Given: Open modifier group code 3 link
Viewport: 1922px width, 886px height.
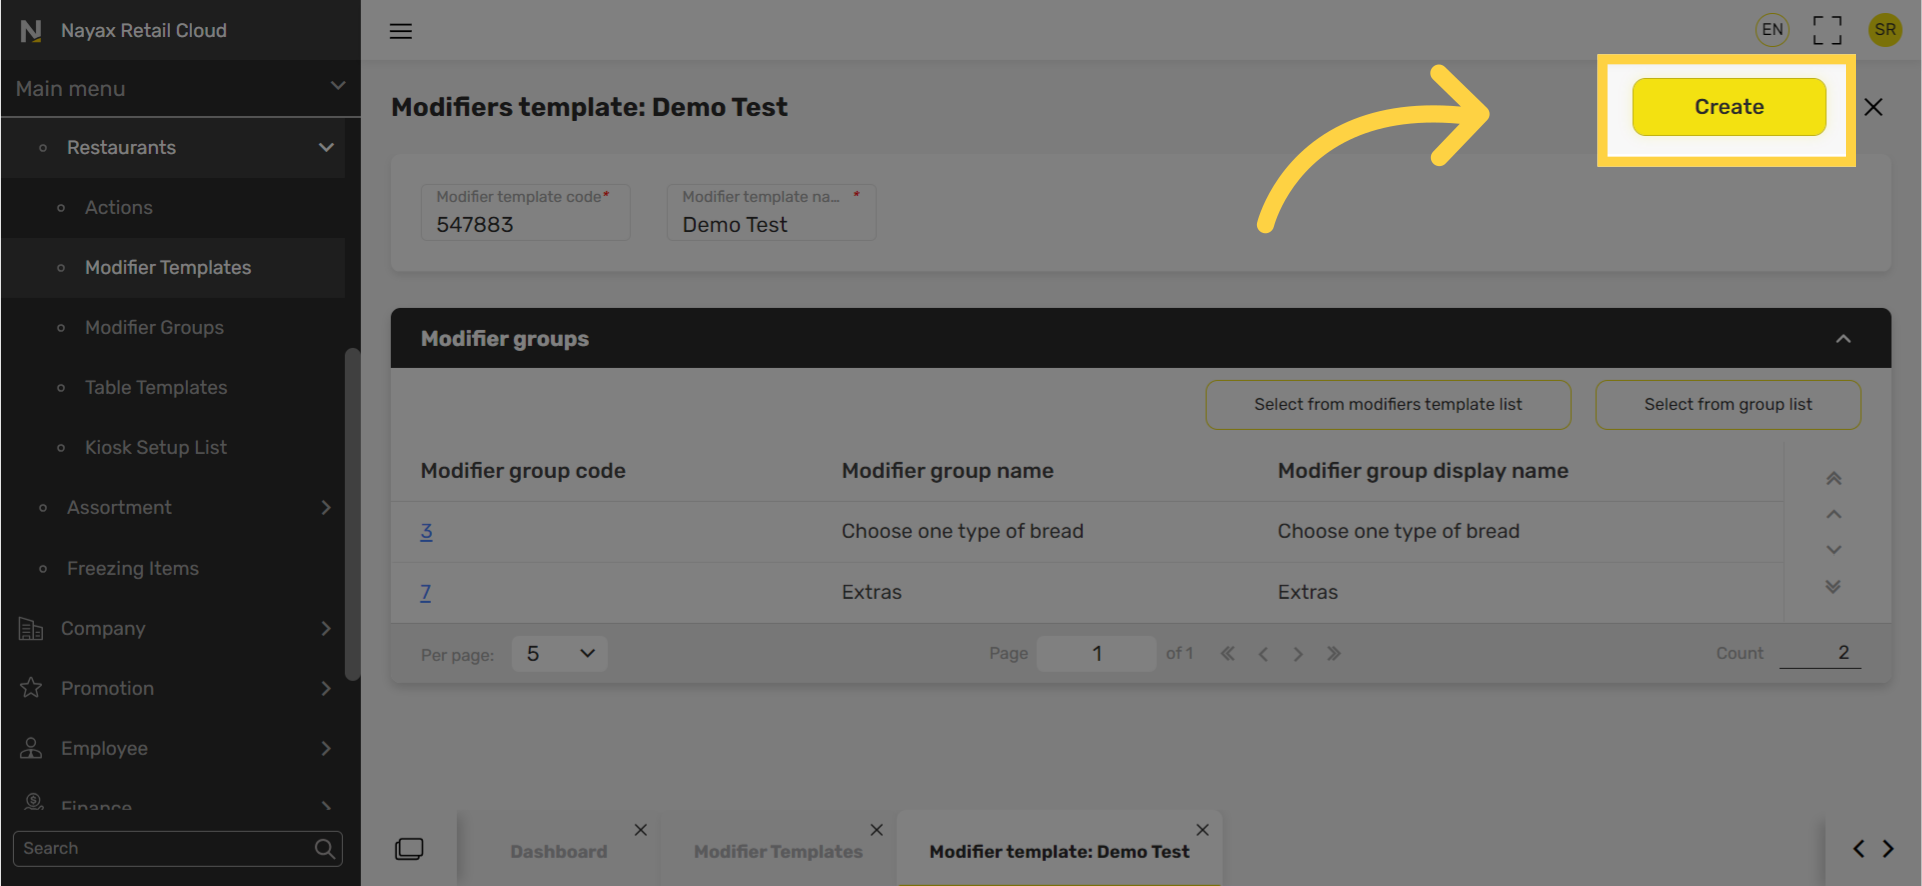Looking at the screenshot, I should [426, 531].
